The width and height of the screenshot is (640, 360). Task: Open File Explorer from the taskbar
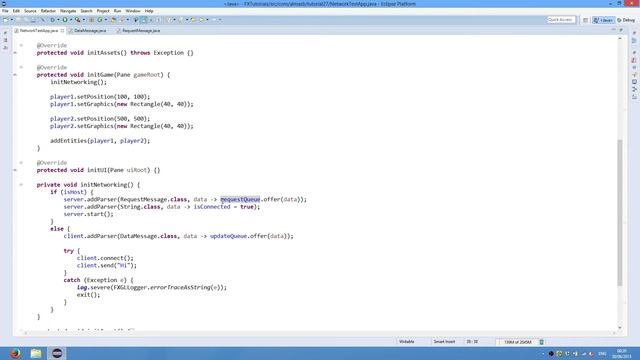point(36,353)
